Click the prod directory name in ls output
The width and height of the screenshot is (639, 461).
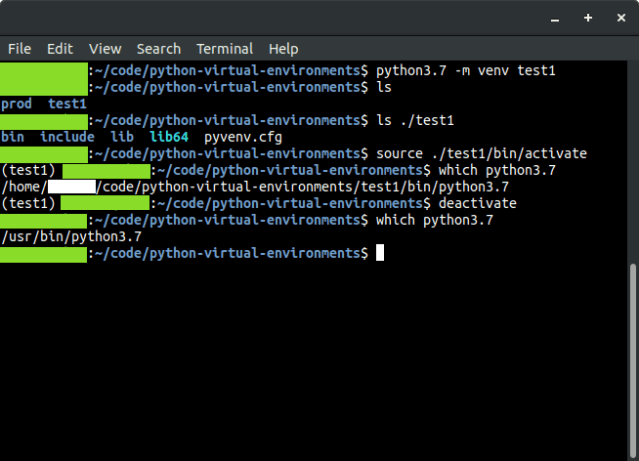[x=17, y=104]
